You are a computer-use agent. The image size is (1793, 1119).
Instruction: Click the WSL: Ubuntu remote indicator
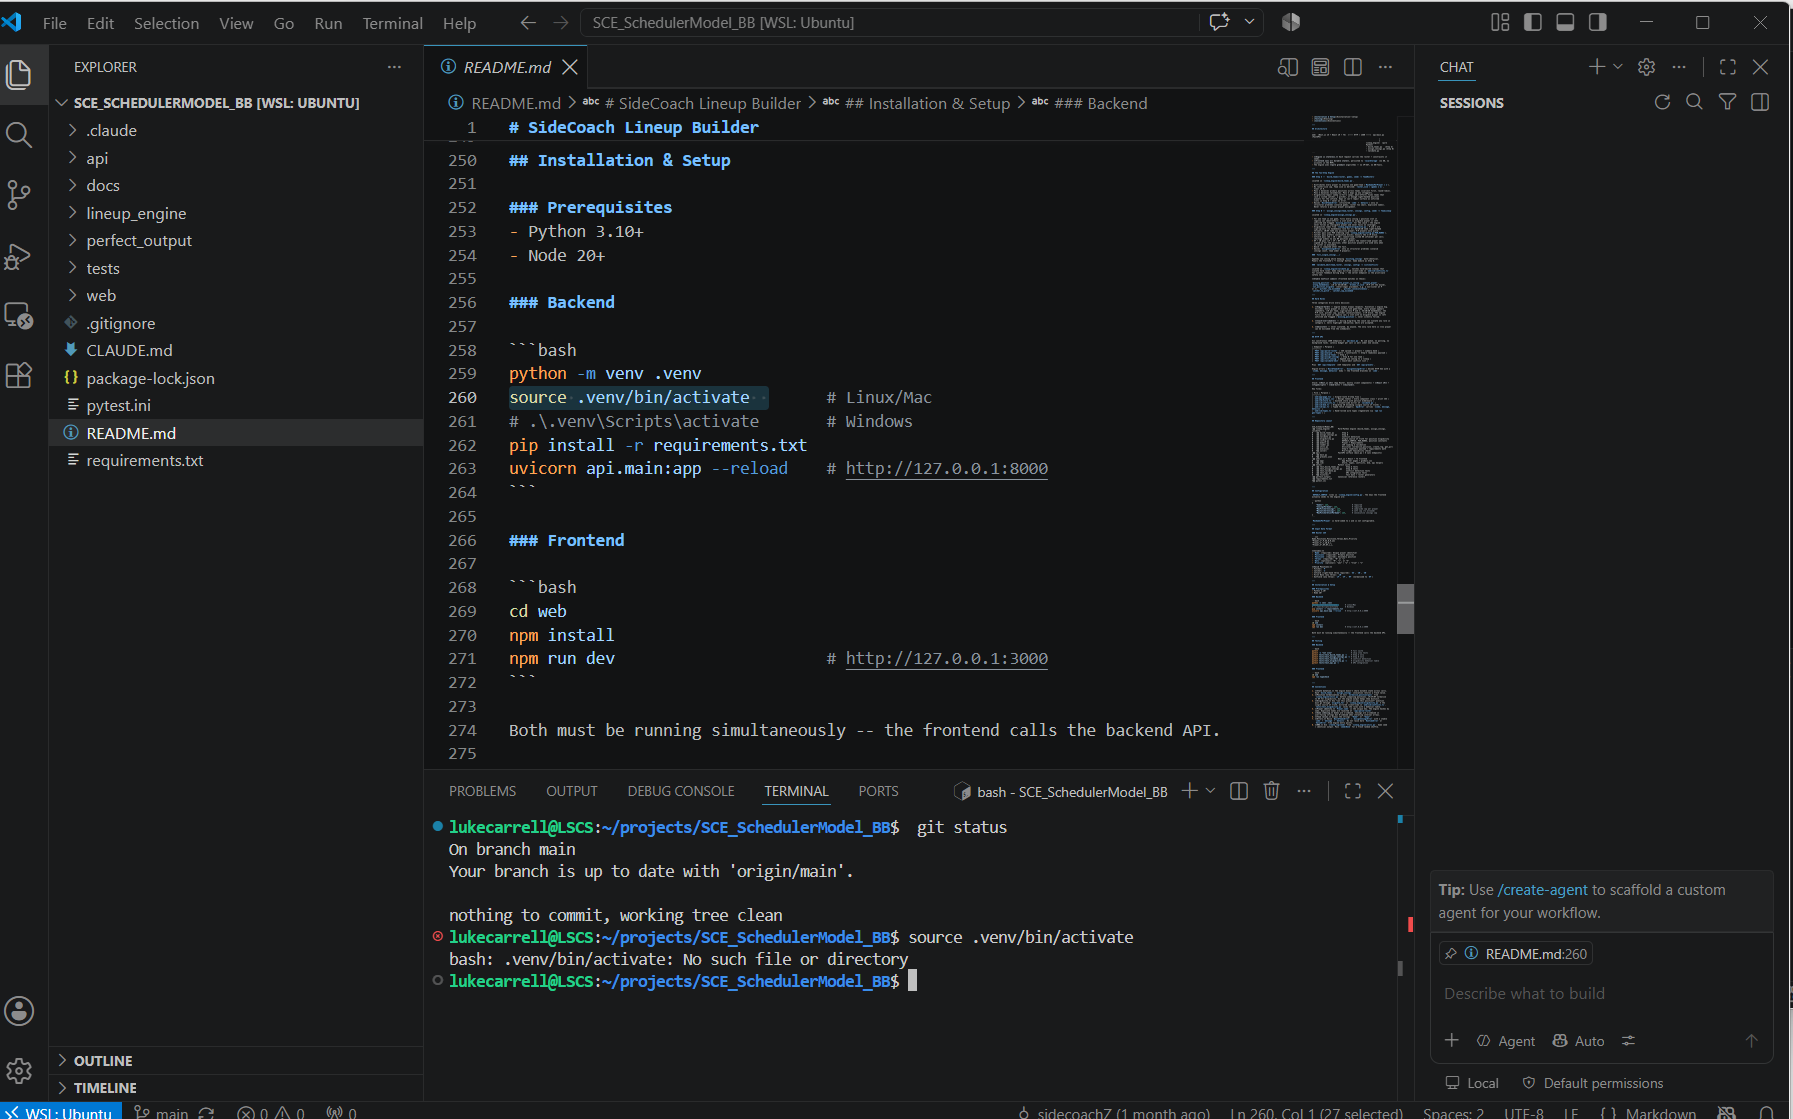[x=61, y=1112]
